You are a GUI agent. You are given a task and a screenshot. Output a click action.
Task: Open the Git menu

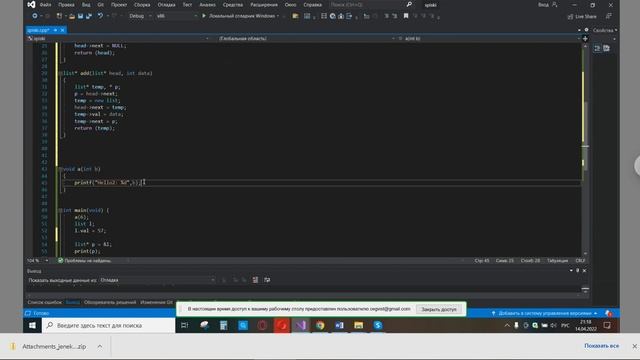(100, 5)
